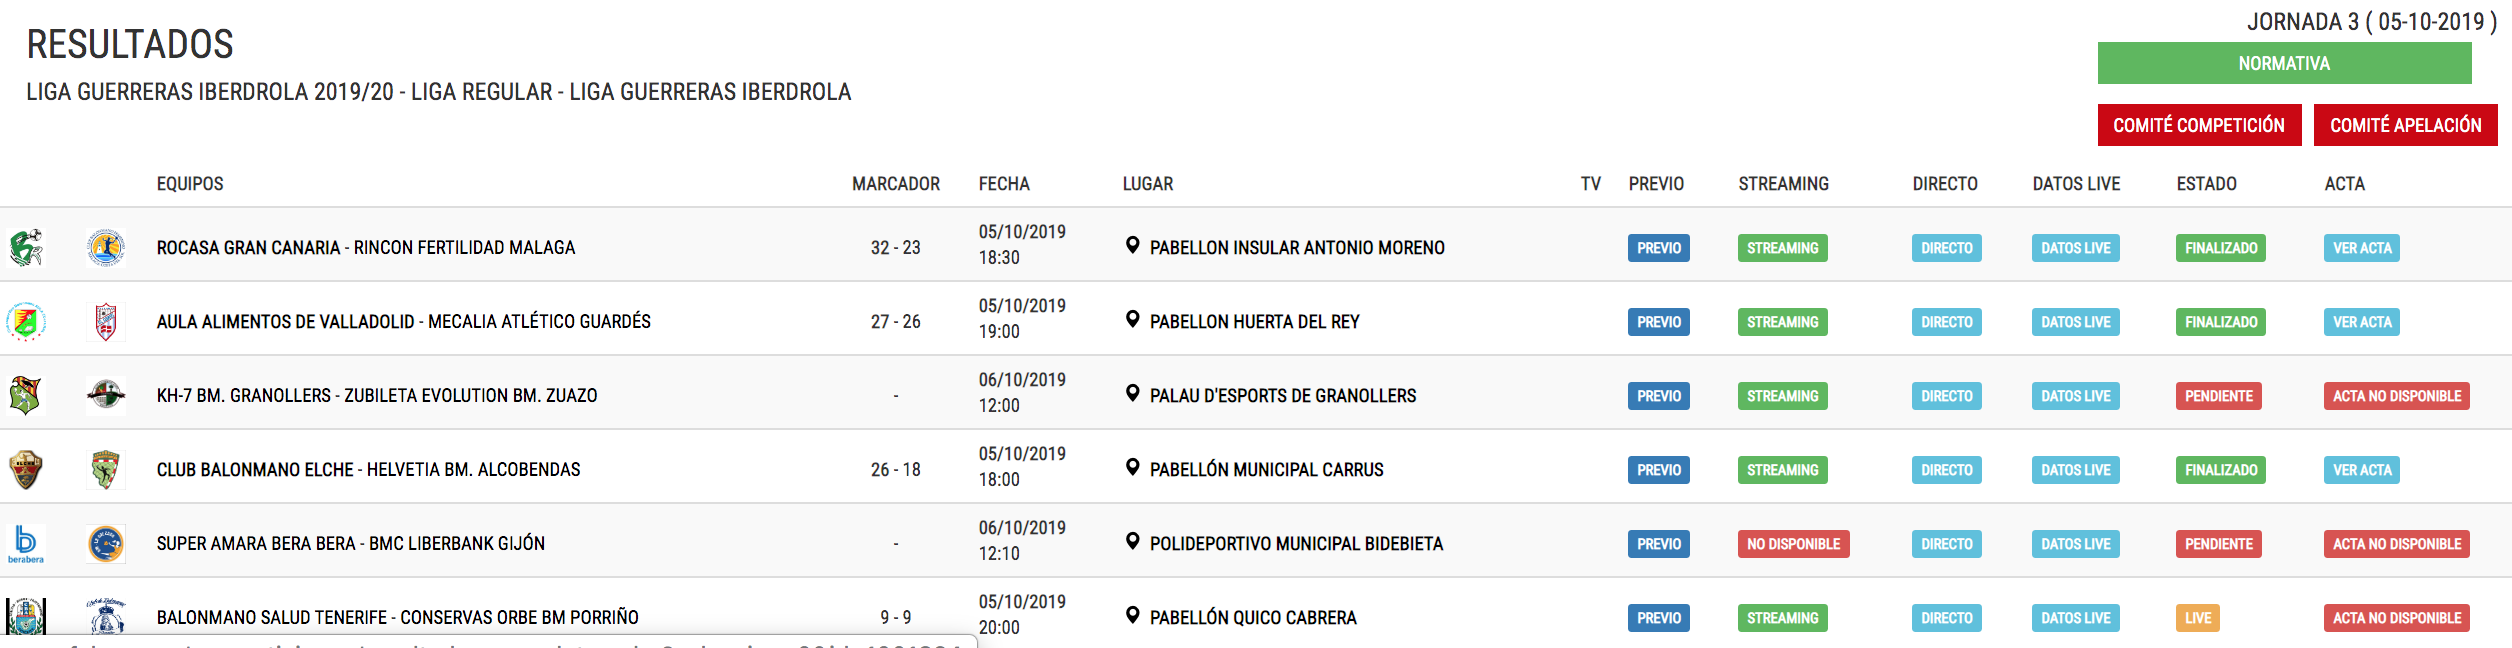Click the Rincon Fertilidad Malaga team crest
2512x648 pixels.
(x=105, y=247)
